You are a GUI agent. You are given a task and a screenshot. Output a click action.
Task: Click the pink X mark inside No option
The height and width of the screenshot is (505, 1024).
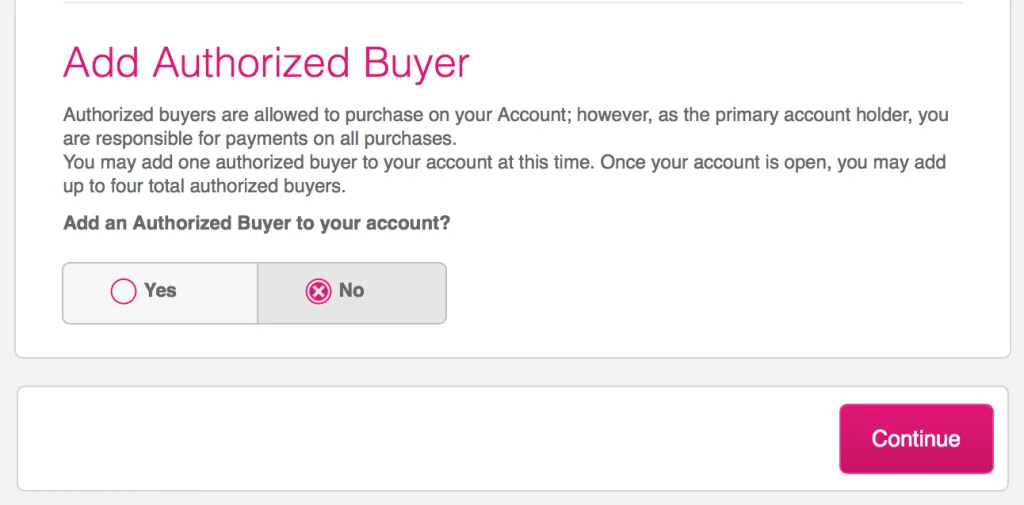tap(318, 291)
